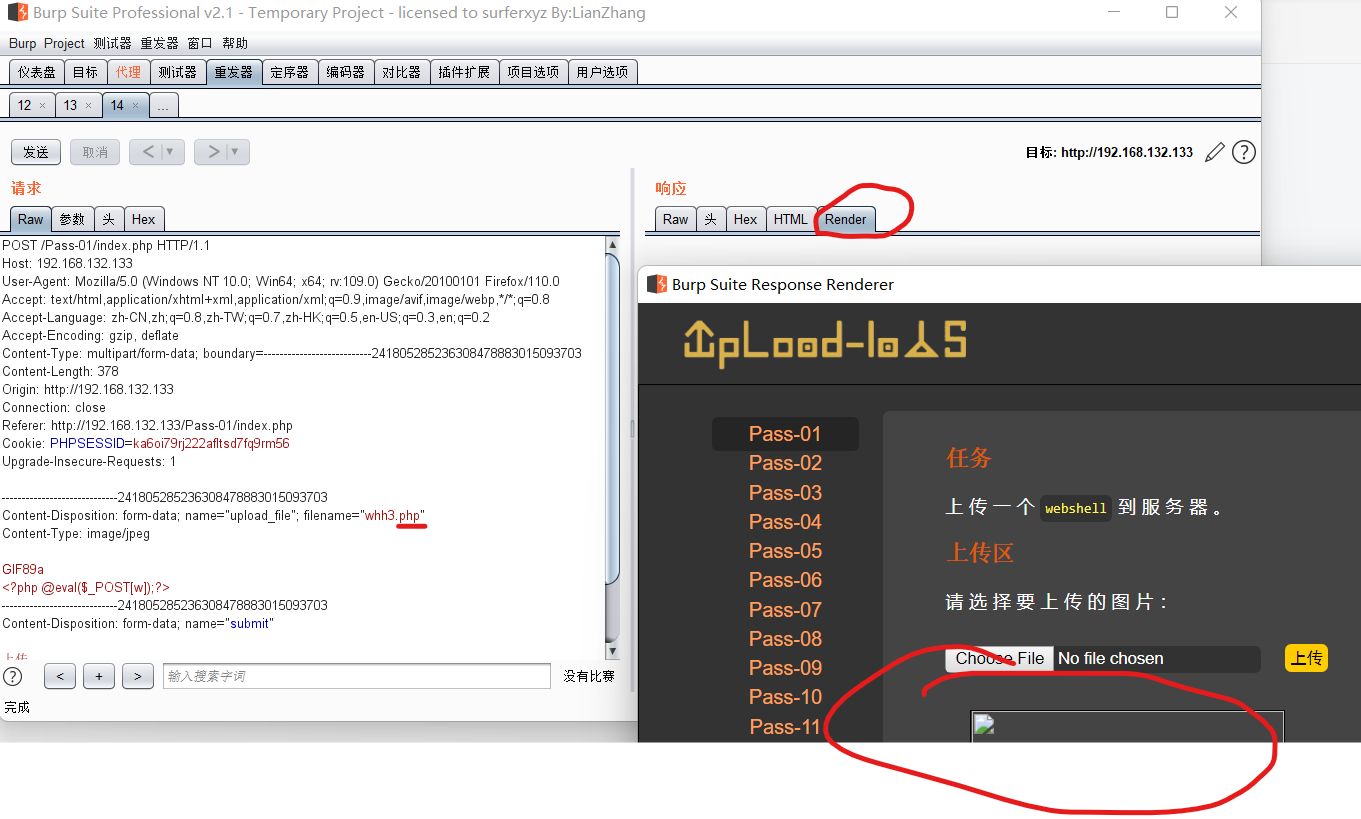
Task: Open Pass-04 in the sidebar
Action: coord(785,522)
